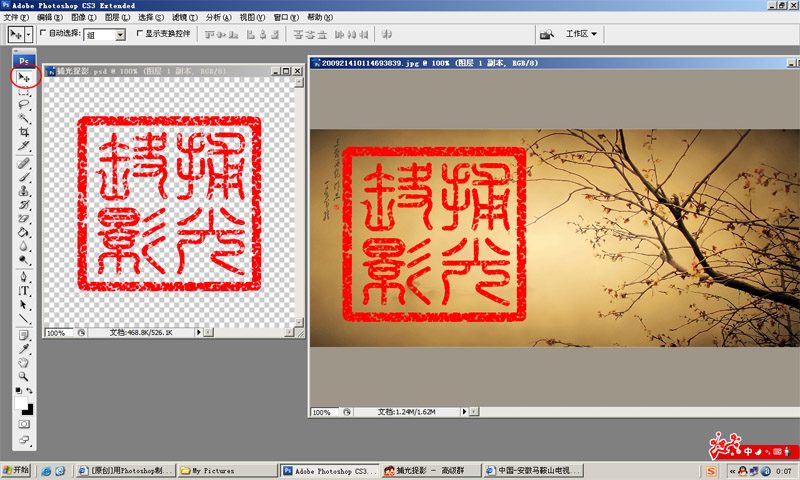Expand the 工作区 workspace dropdown
The width and height of the screenshot is (800, 480).
coord(581,34)
